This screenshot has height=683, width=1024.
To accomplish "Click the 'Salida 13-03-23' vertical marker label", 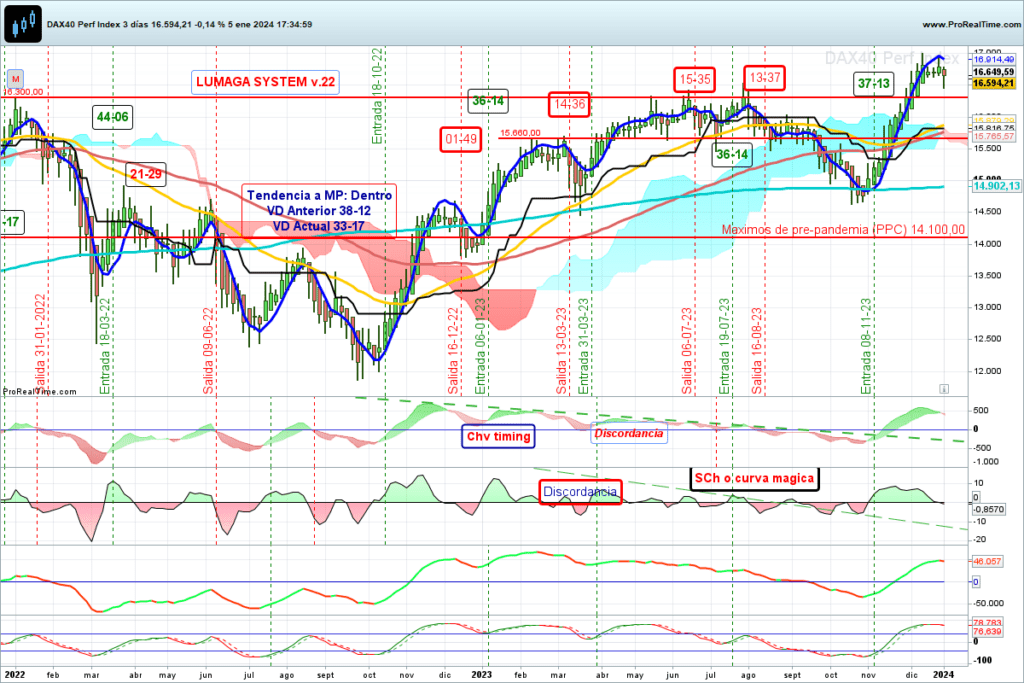I will click(562, 351).
